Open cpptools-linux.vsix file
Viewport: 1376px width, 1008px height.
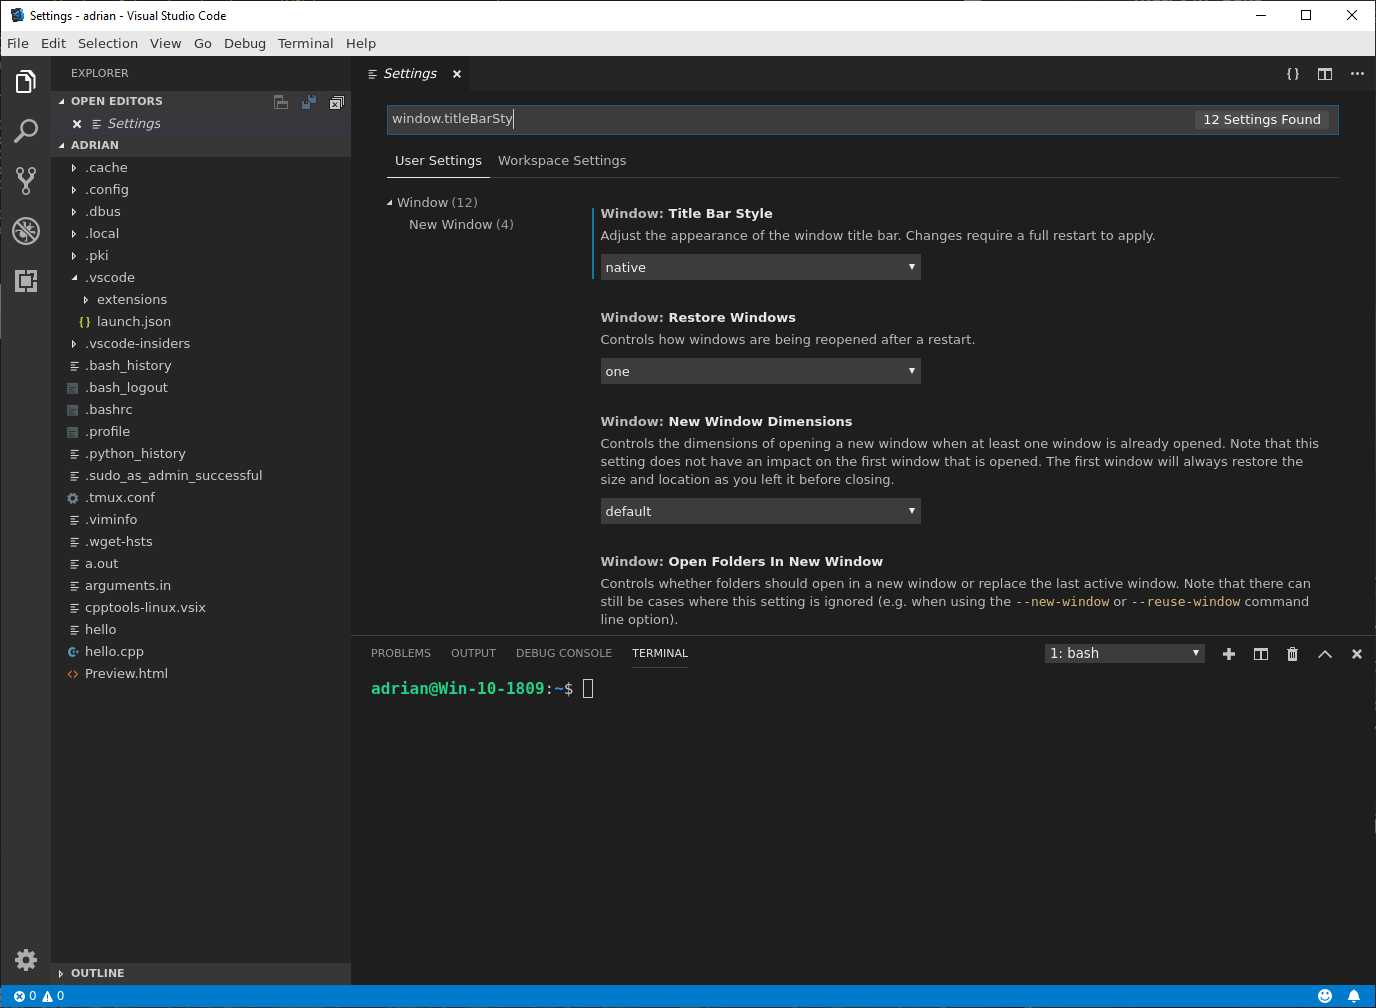pyautogui.click(x=200, y=608)
